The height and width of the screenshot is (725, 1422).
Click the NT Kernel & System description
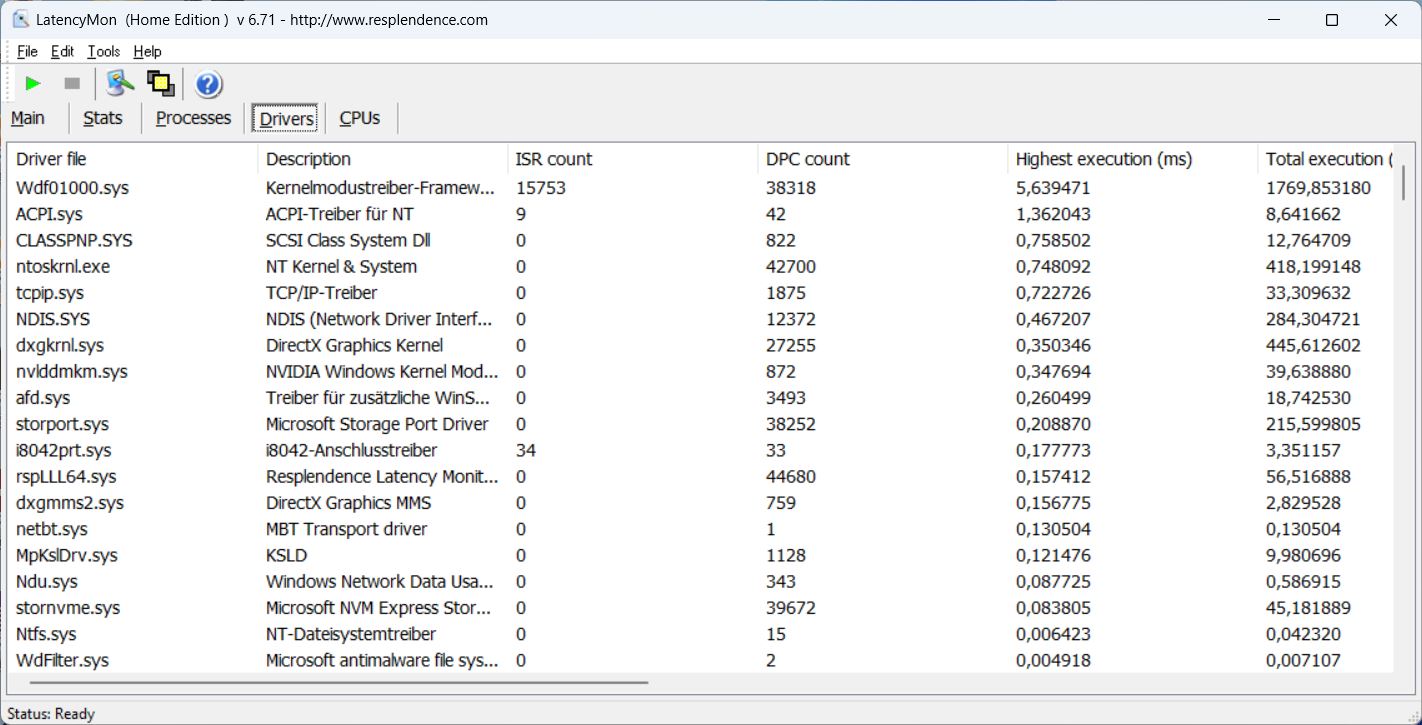pos(341,267)
